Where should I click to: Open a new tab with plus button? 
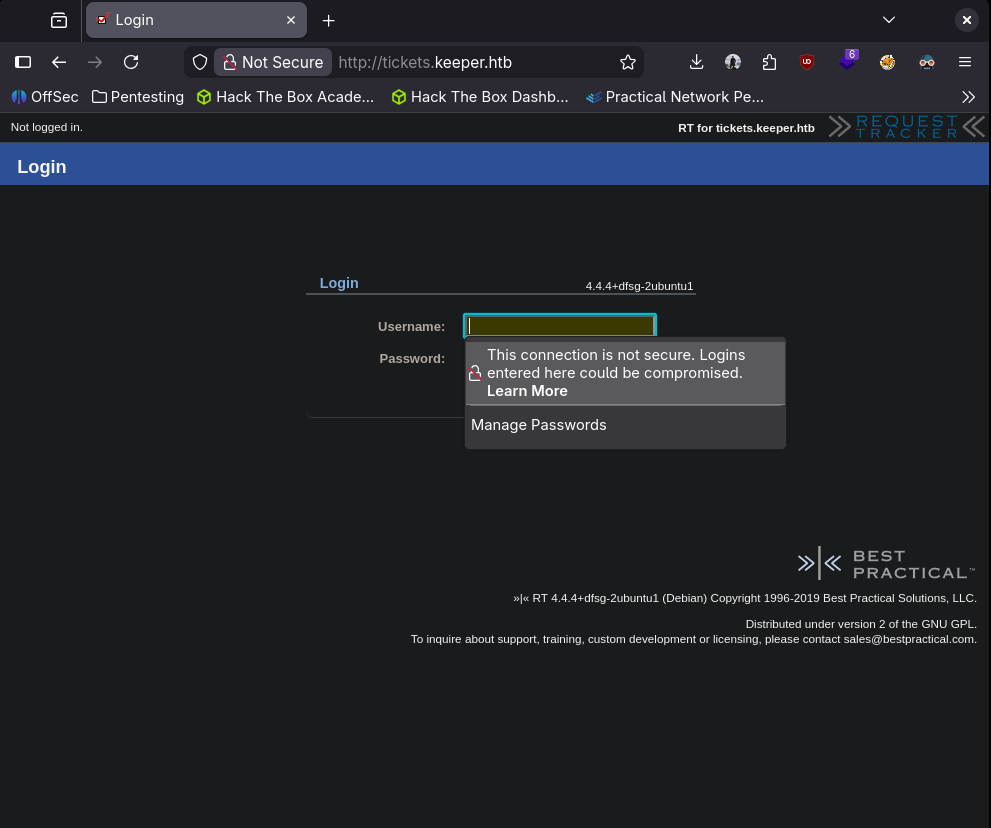pyautogui.click(x=328, y=20)
